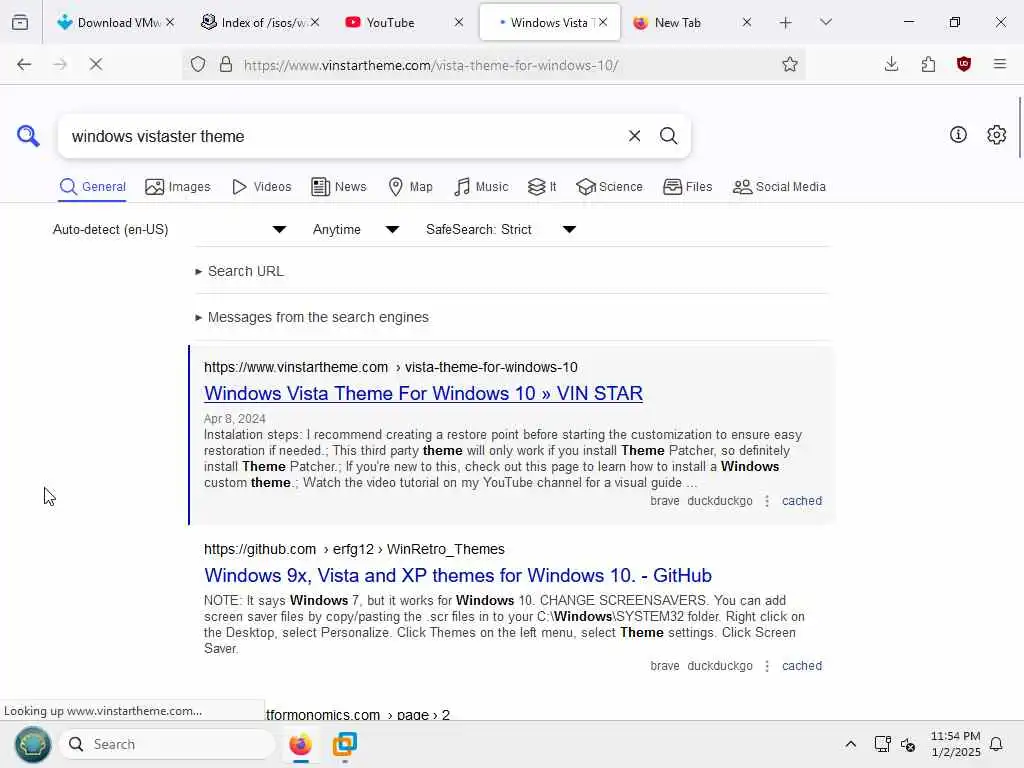Show hidden system tray icons
This screenshot has height=768, width=1024.
pos(850,744)
